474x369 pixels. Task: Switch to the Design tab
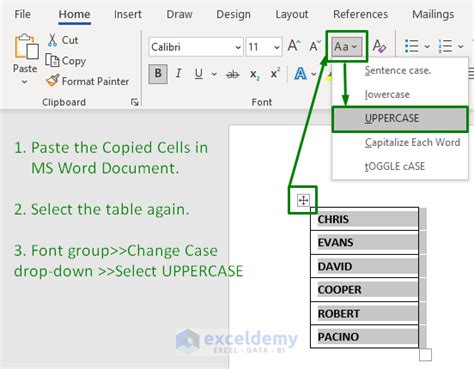coord(233,14)
